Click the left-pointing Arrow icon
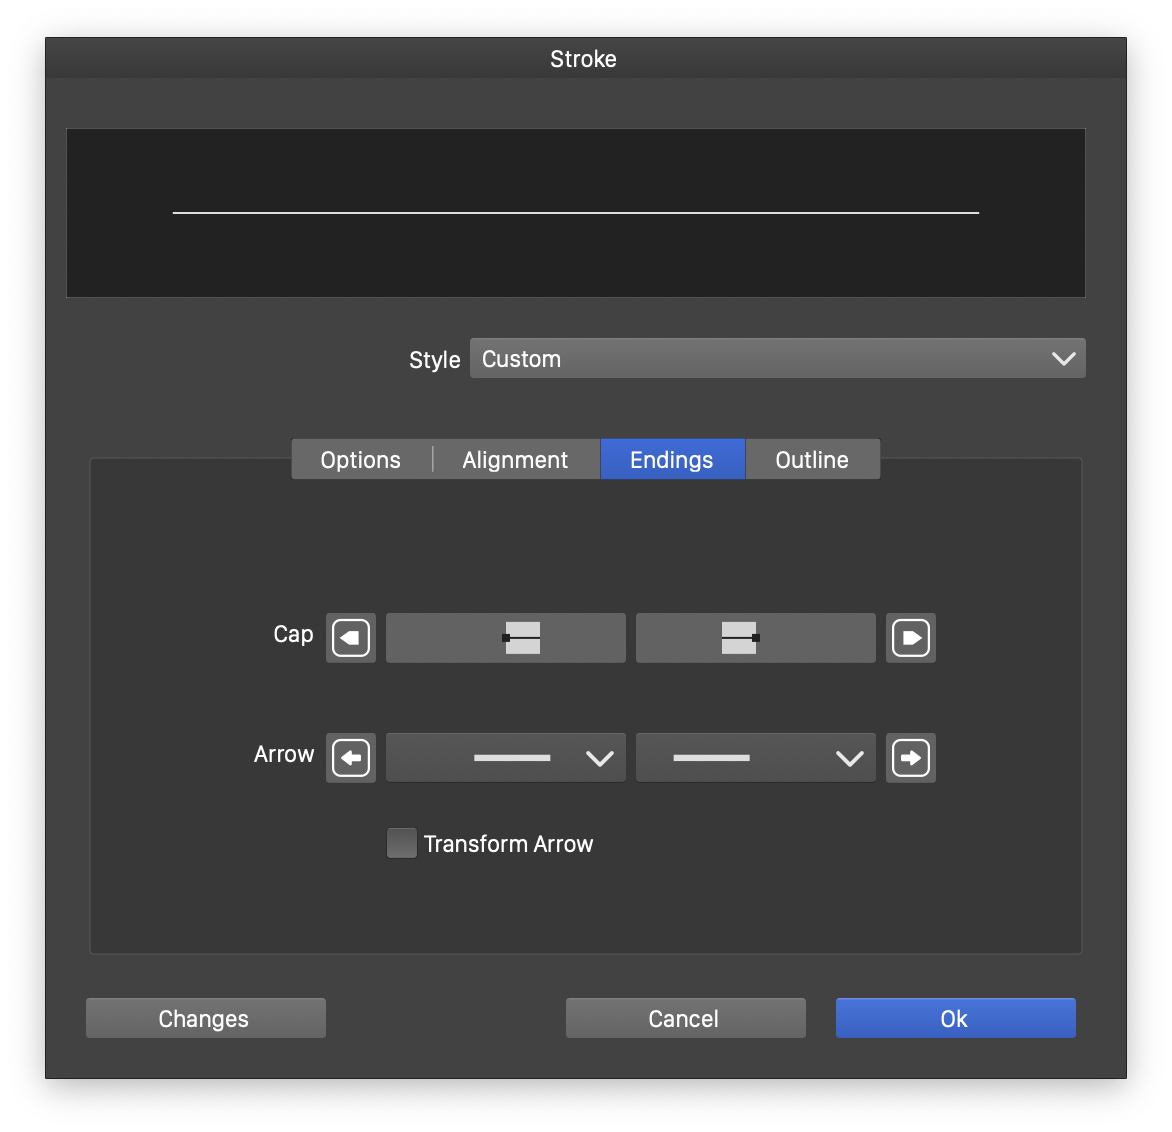This screenshot has height=1132, width=1172. click(351, 758)
